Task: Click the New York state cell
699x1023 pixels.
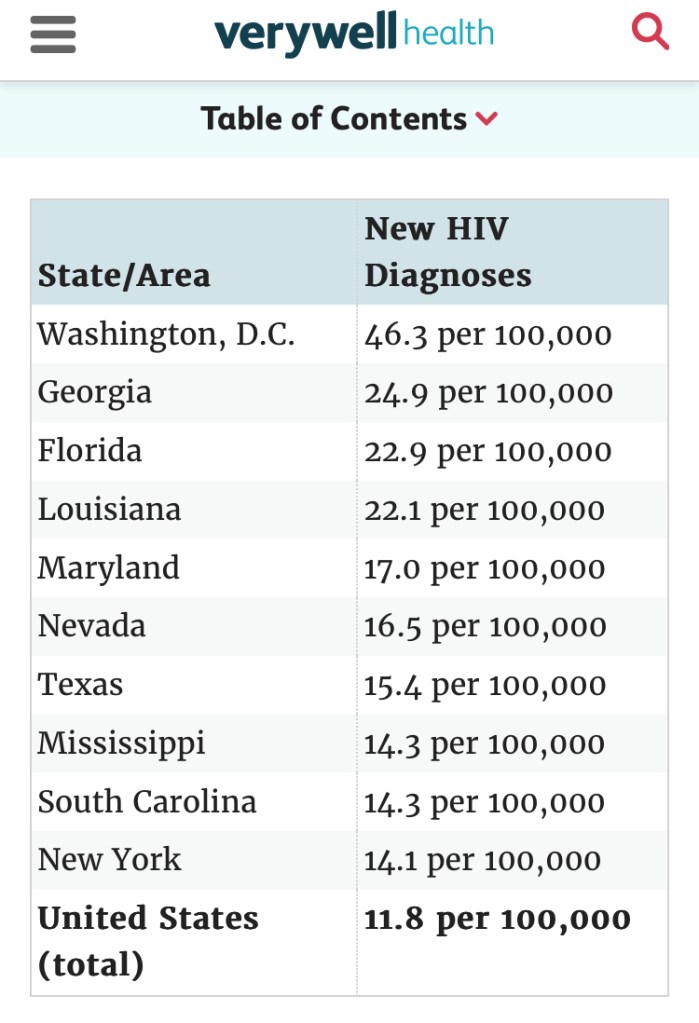Action: coord(110,860)
